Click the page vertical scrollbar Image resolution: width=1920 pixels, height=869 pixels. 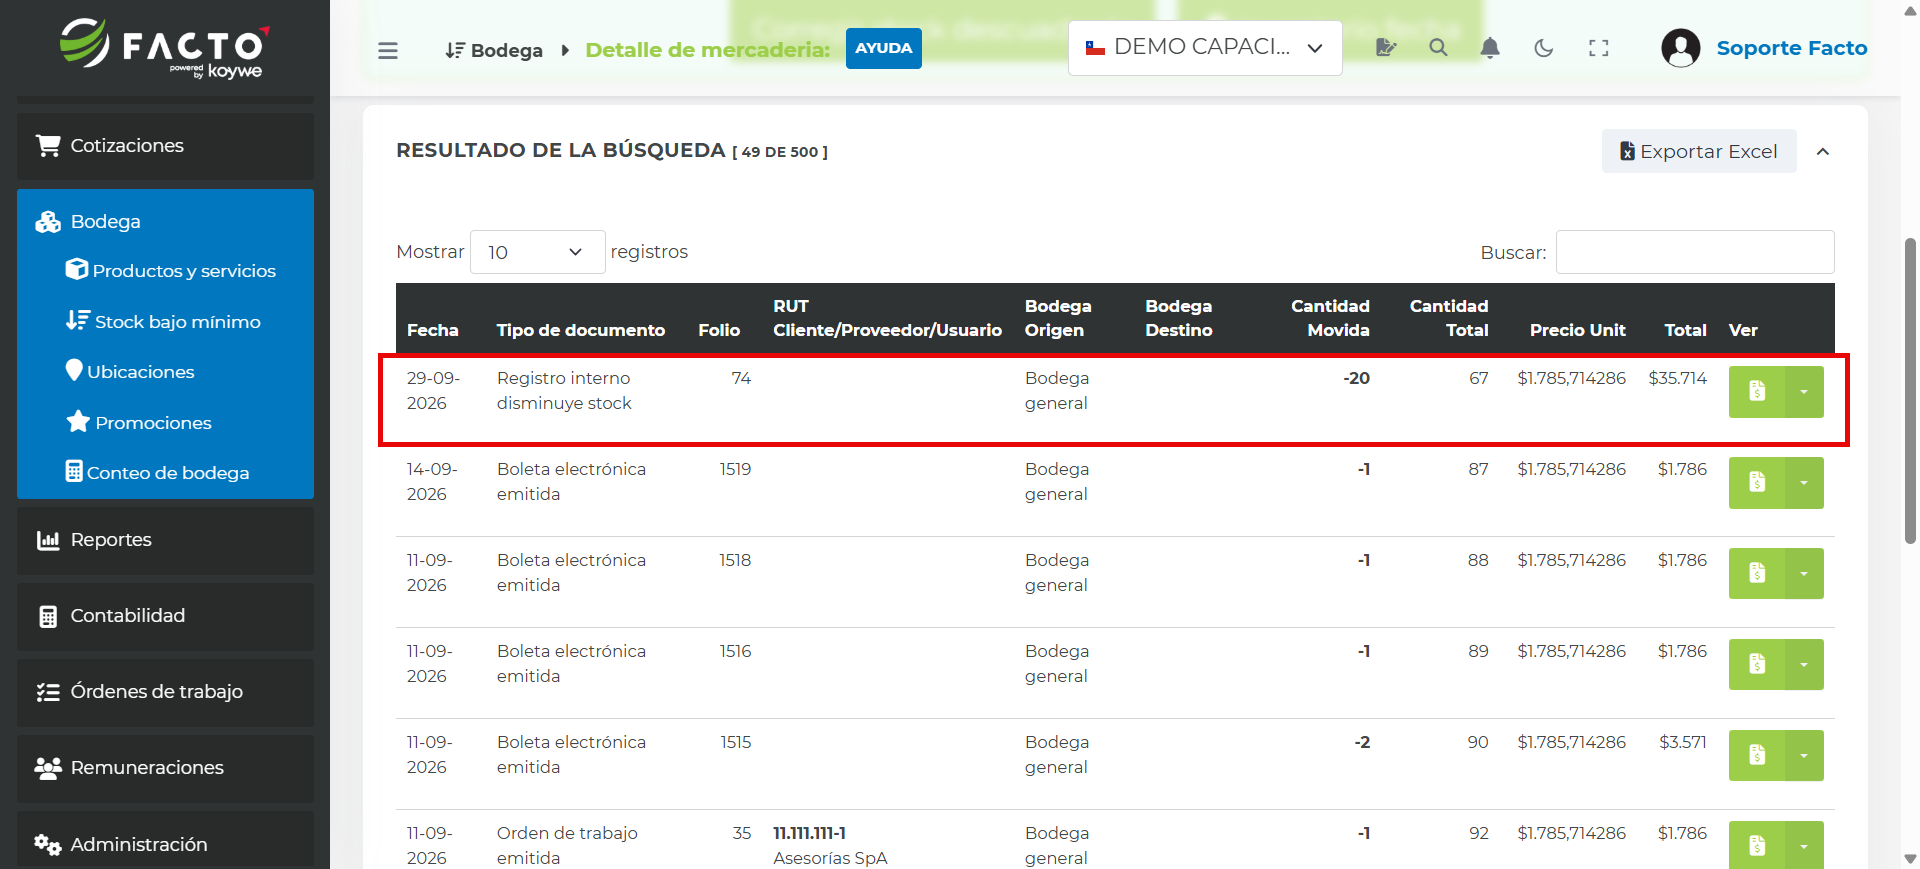[1910, 390]
